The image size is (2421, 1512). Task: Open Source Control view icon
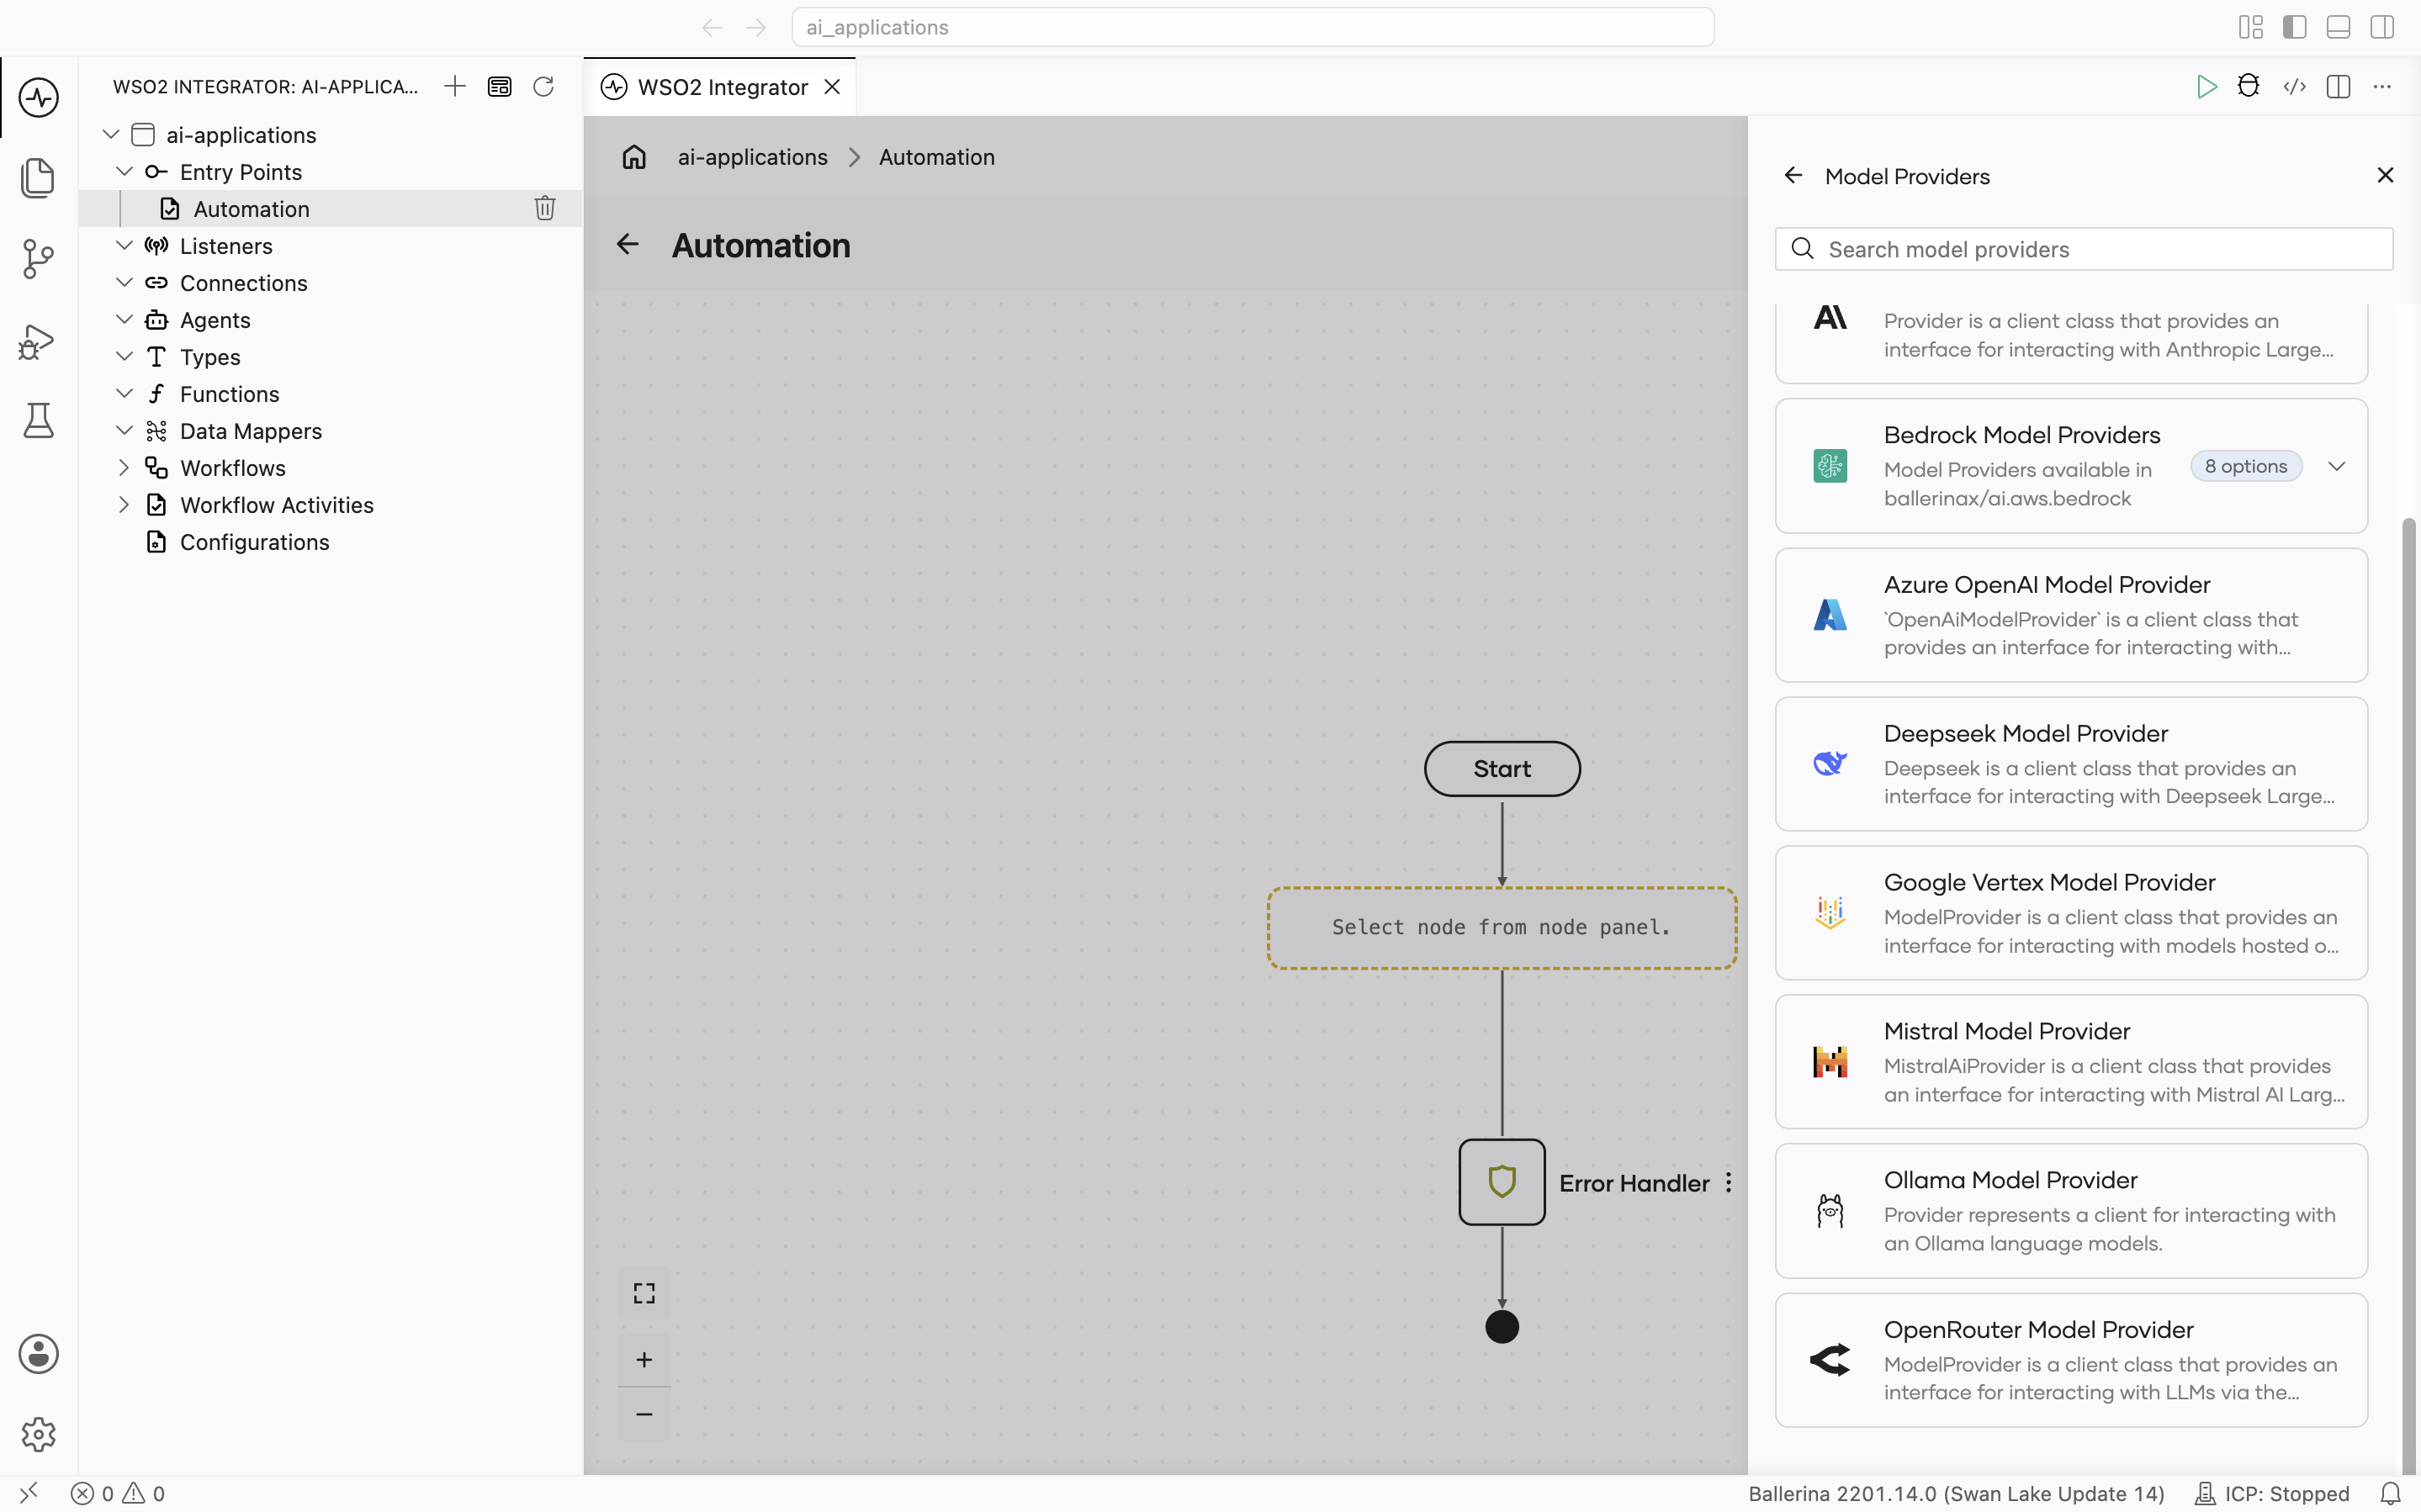click(x=38, y=259)
